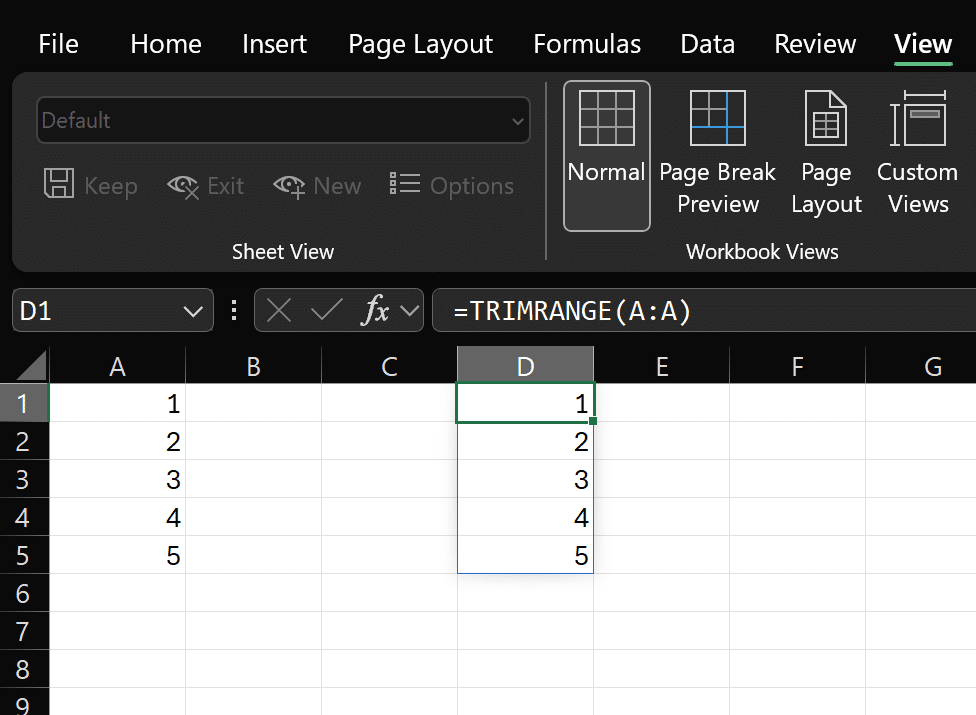Viewport: 976px width, 715px height.
Task: Expand the Name Box dropdown arrow
Action: click(193, 312)
